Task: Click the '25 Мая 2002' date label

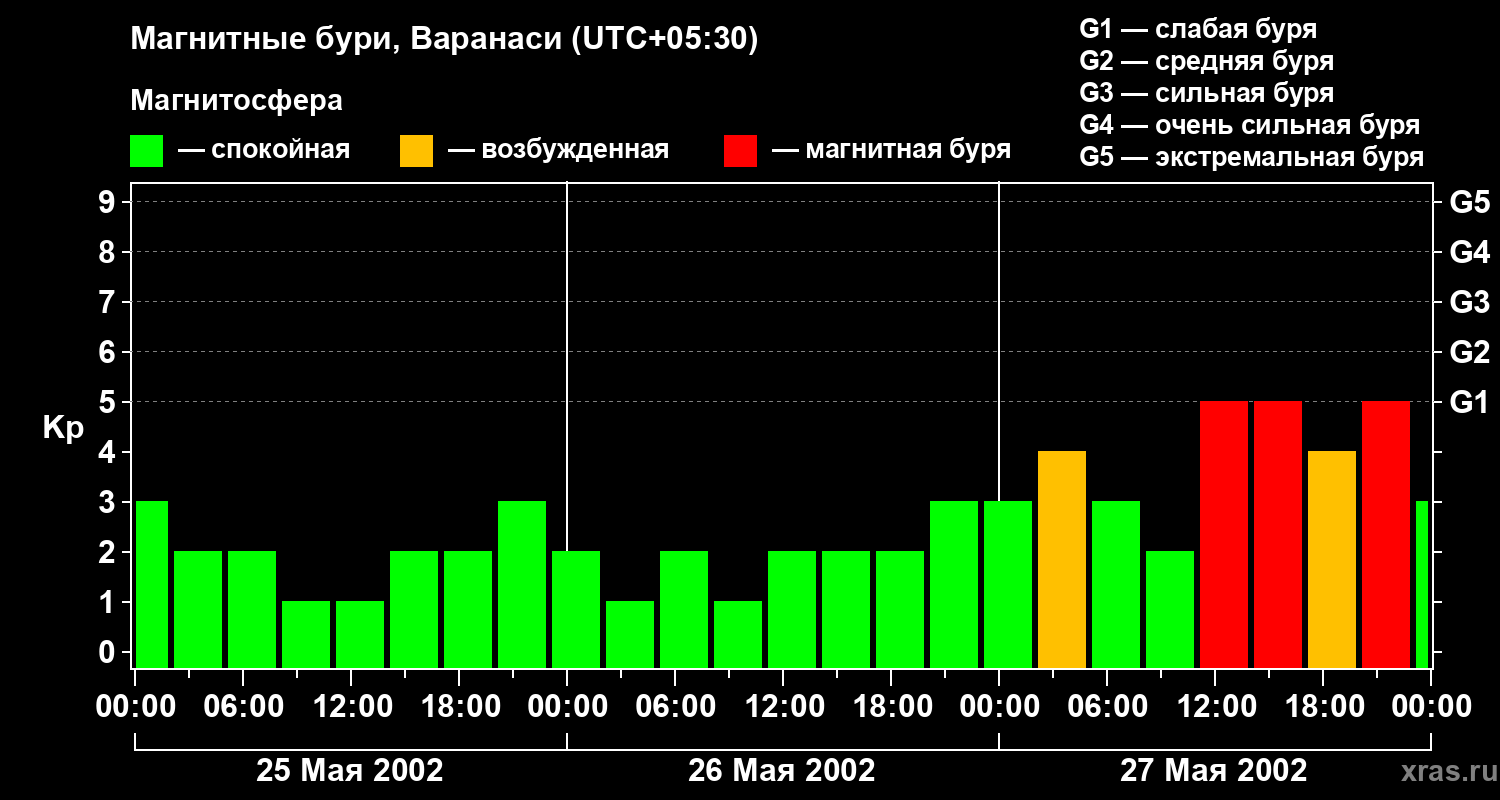Action: [x=350, y=771]
